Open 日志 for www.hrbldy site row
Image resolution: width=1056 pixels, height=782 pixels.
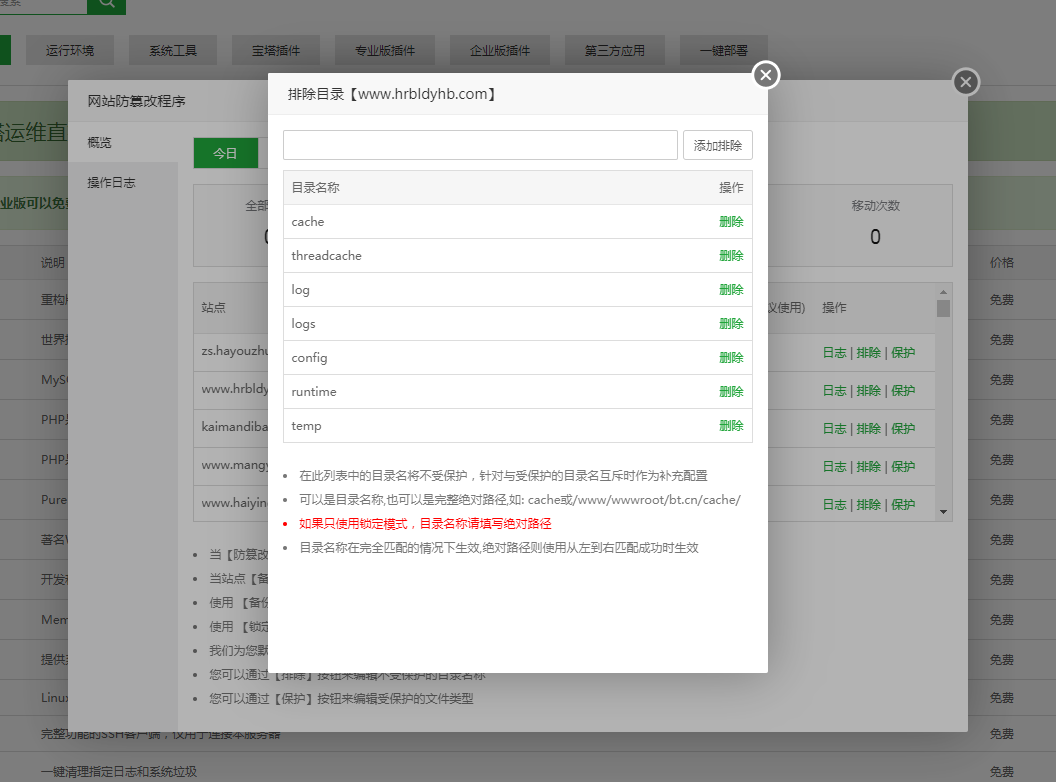[834, 391]
